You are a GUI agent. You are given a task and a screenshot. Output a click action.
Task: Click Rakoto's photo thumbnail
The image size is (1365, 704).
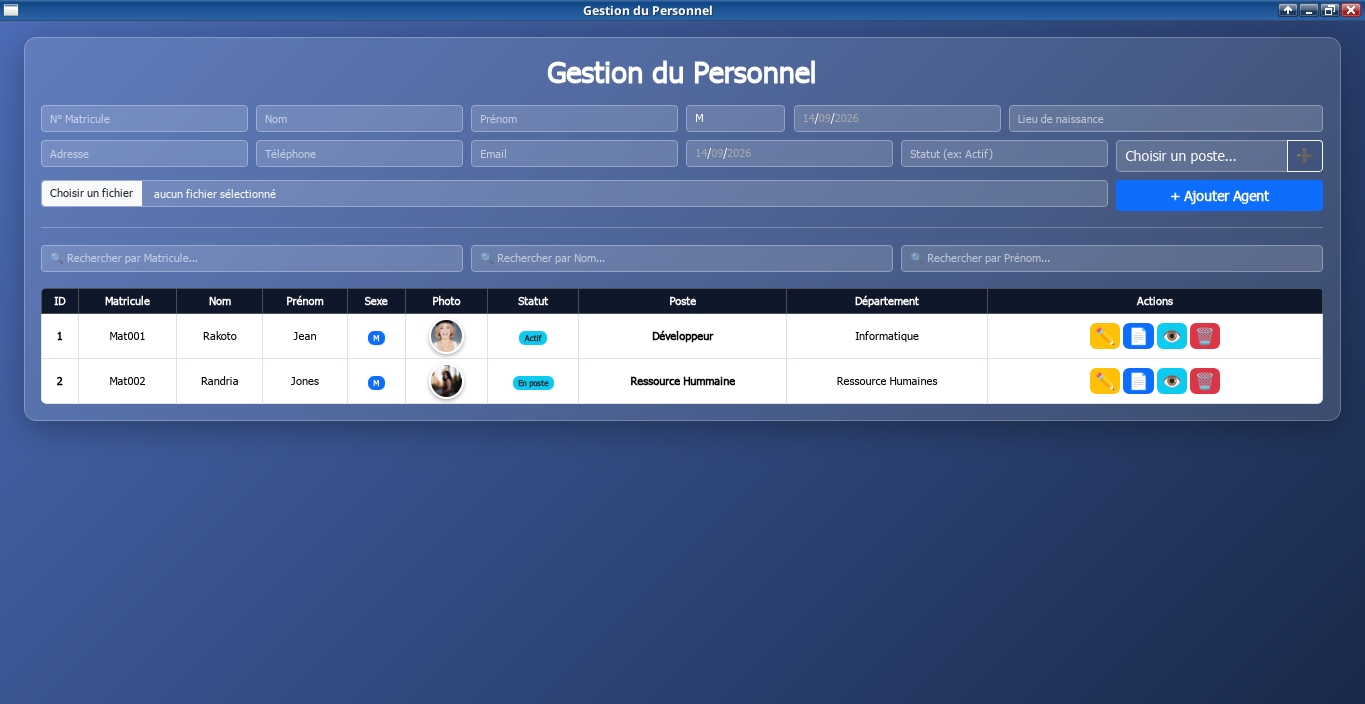446,336
